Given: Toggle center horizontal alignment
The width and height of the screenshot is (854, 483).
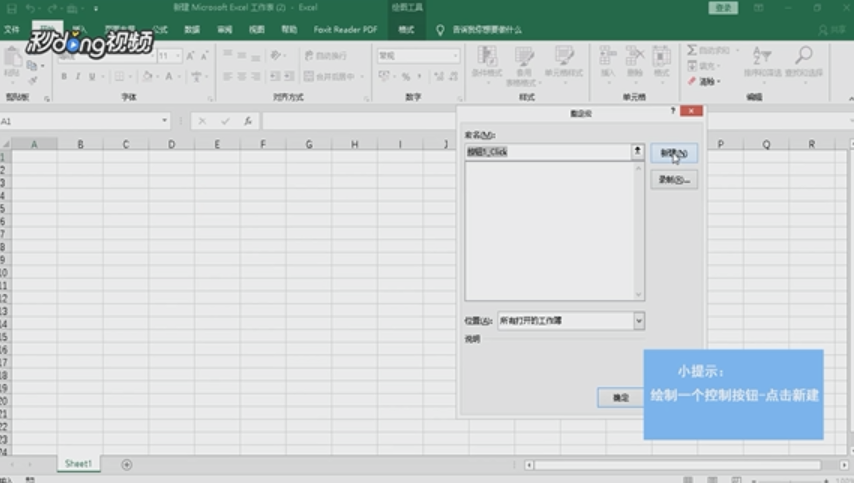Looking at the screenshot, I should [x=241, y=76].
